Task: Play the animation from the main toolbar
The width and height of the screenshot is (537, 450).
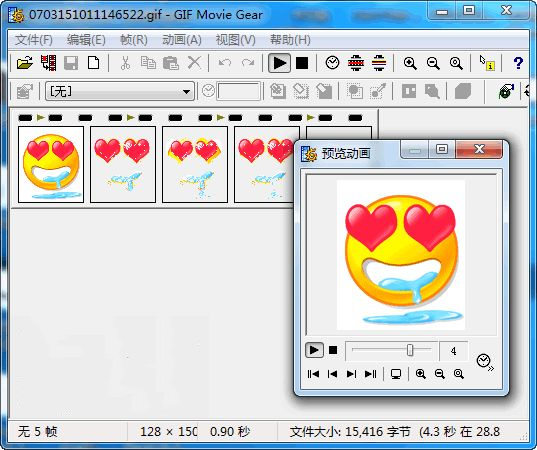Action: click(x=279, y=63)
